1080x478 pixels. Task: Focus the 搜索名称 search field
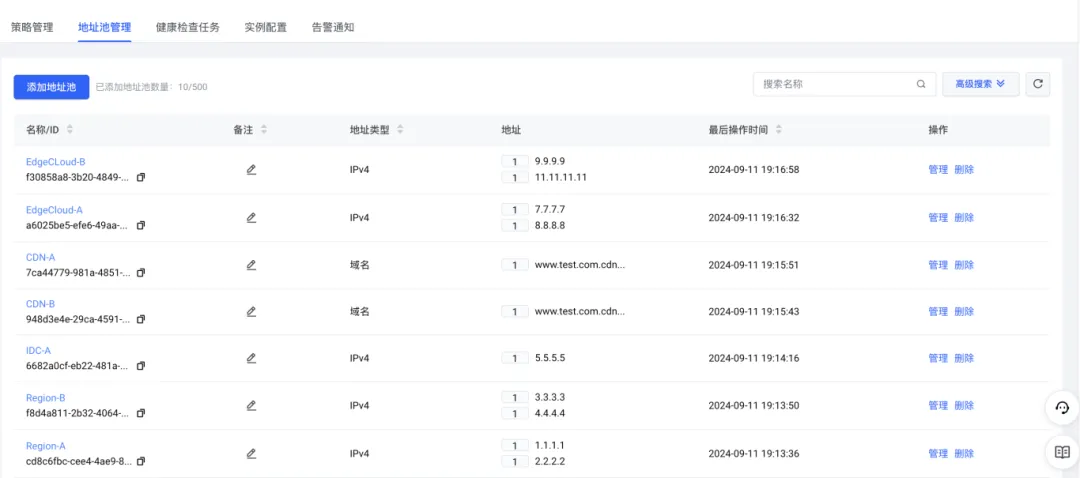click(x=835, y=84)
